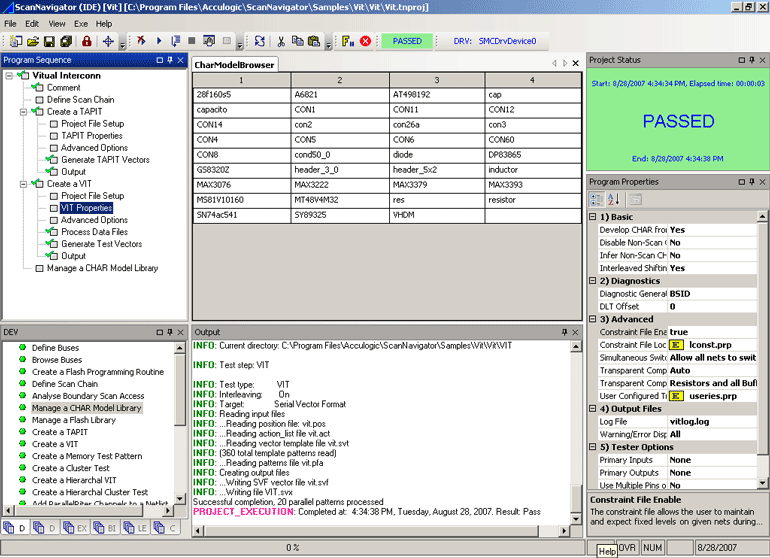Viewport: 770px width, 558px height.
Task: Click the red X run-arrow icon
Action: pyautogui.click(x=141, y=41)
